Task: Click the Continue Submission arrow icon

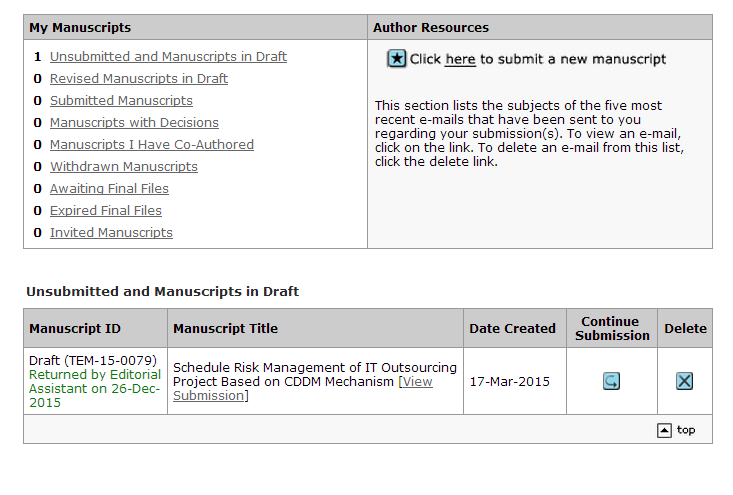Action: click(611, 381)
